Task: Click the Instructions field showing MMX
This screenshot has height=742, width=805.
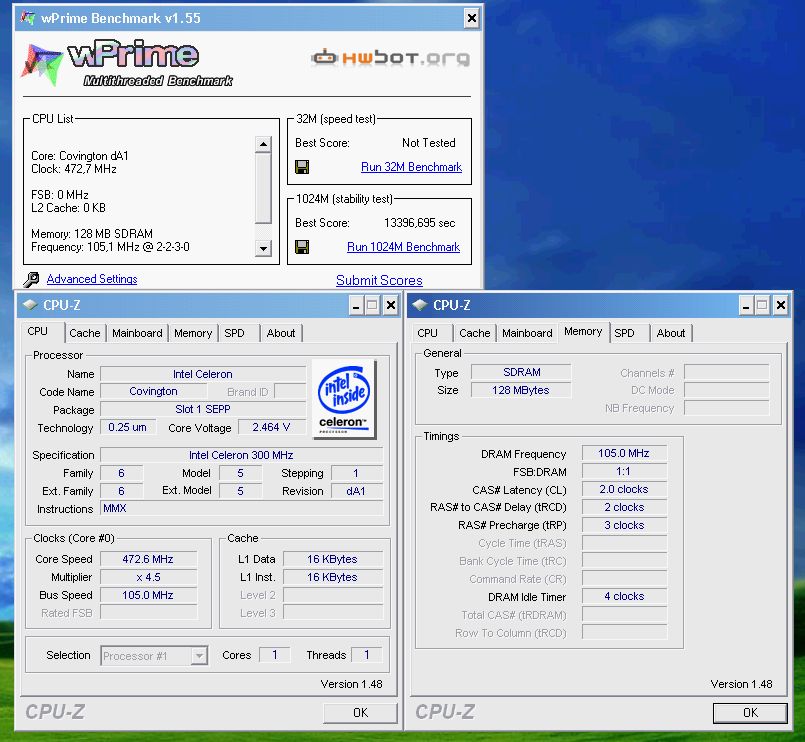Action: click(241, 508)
